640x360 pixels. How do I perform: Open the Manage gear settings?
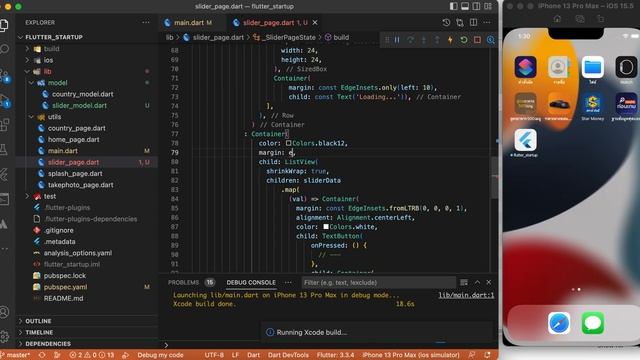point(4,336)
